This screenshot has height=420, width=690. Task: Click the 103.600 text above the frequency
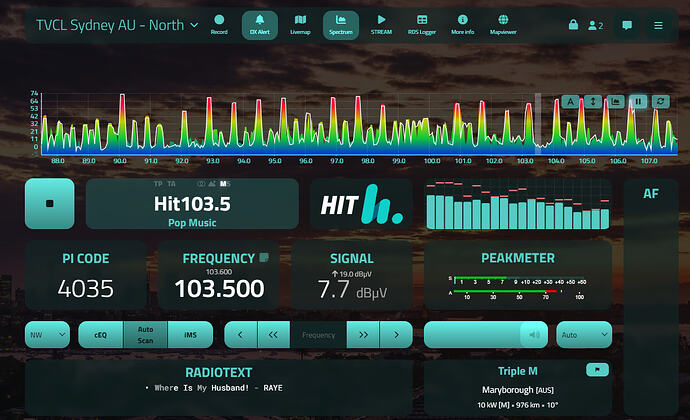(219, 272)
